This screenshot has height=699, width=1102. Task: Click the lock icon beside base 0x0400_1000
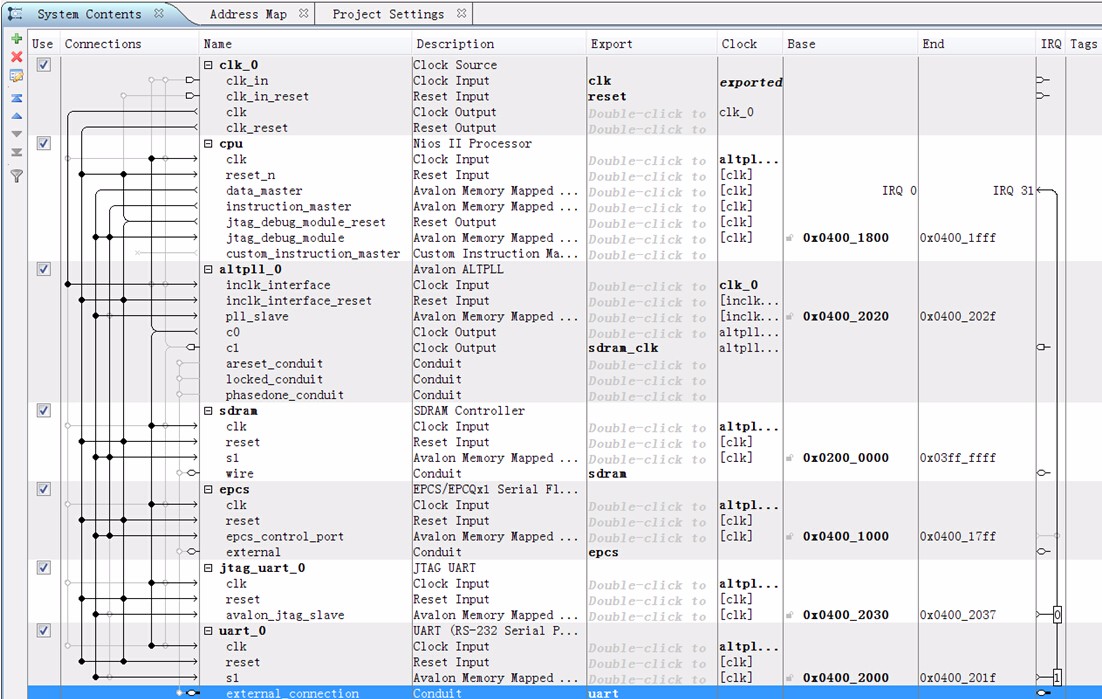[x=790, y=537]
